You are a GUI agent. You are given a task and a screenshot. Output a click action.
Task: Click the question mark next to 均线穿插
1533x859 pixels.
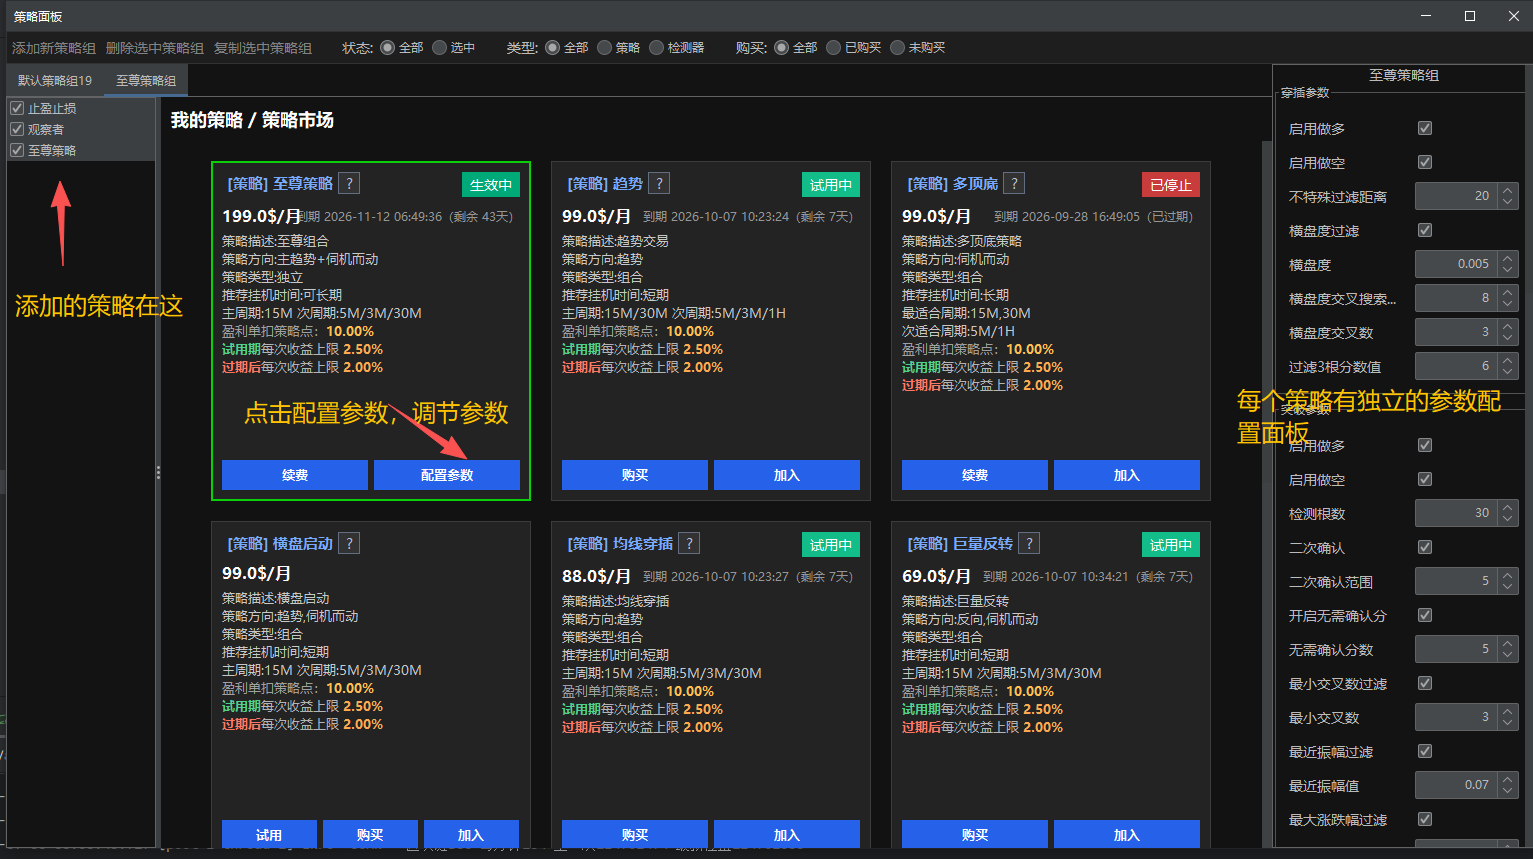[689, 543]
